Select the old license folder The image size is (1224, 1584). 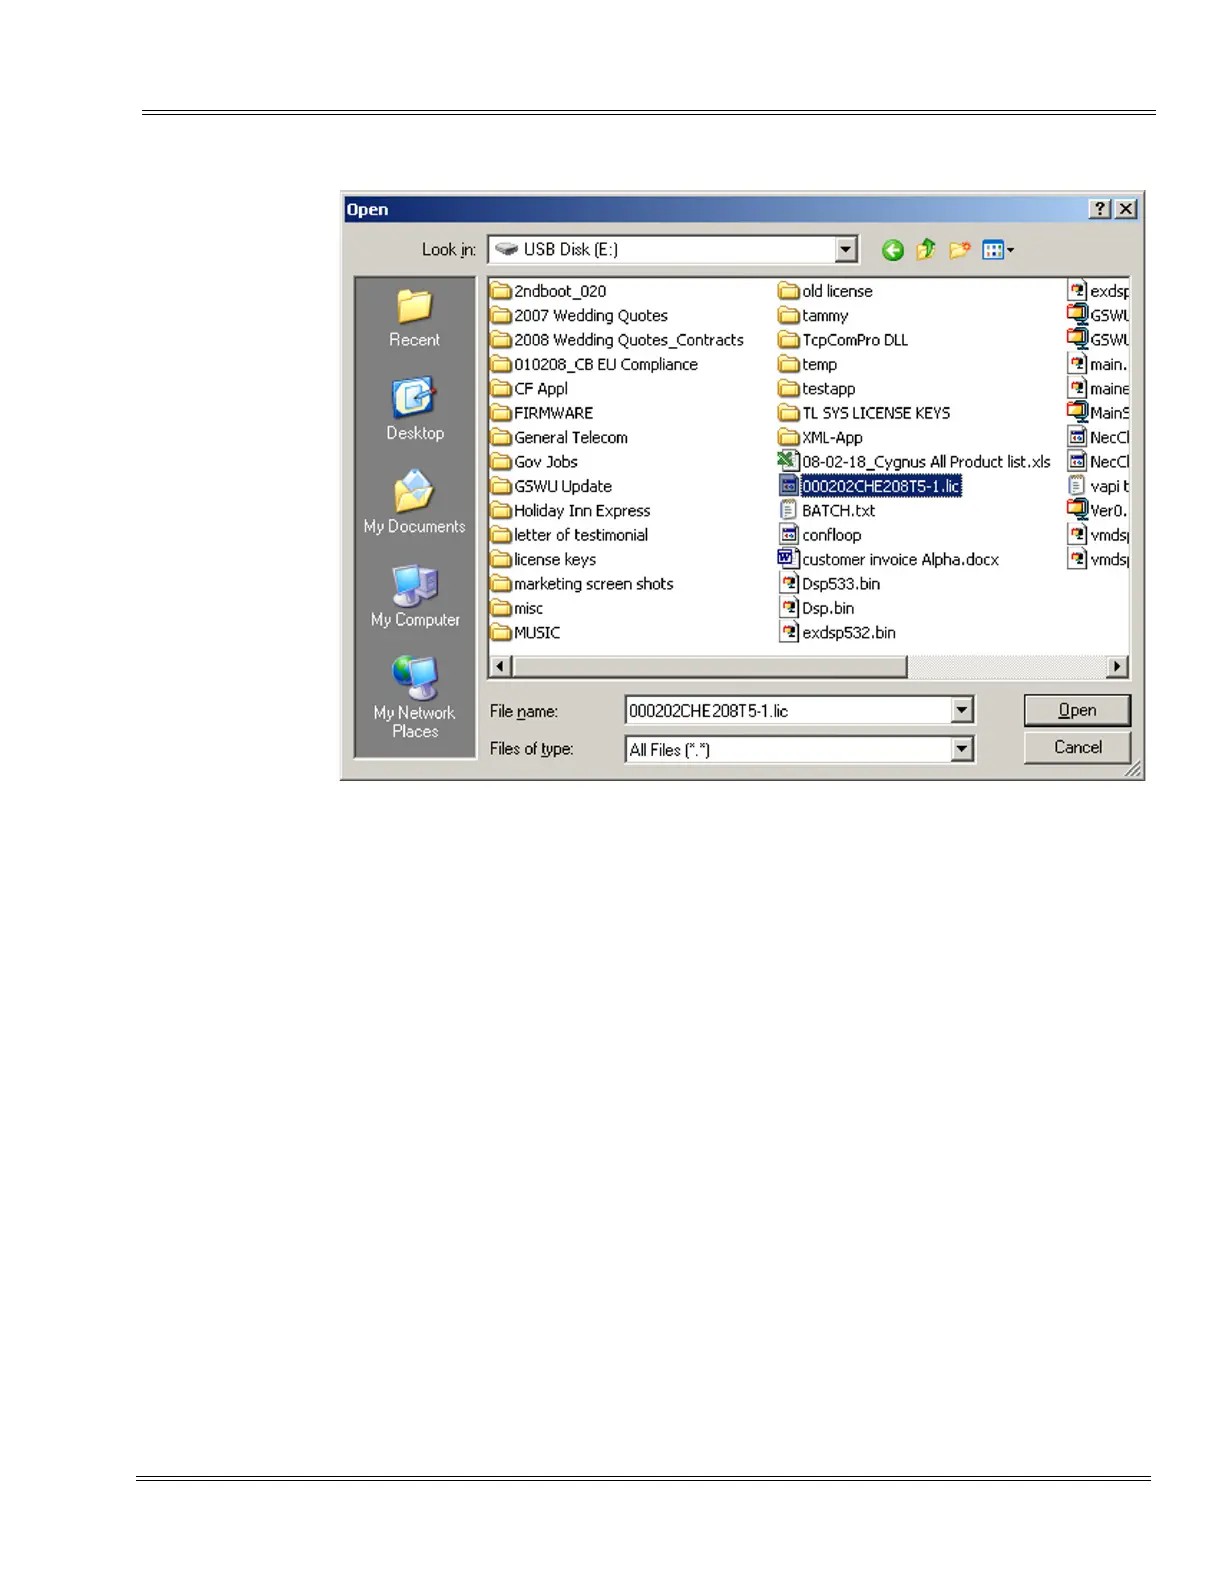pyautogui.click(x=825, y=291)
